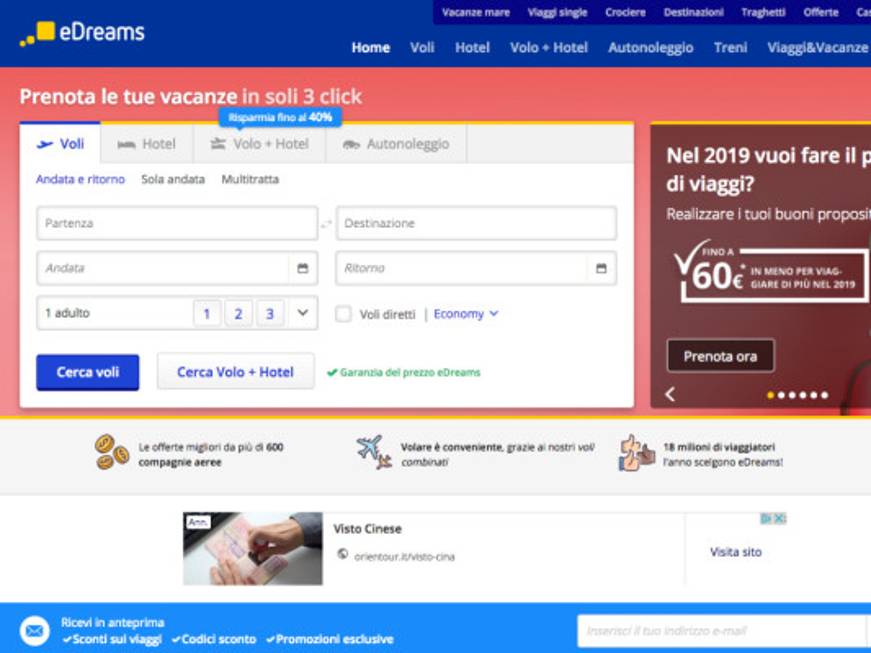Click the thumbs-up icon beside 18 milioni di viaggiatori
Image resolution: width=871 pixels, height=653 pixels.
pyautogui.click(x=637, y=453)
